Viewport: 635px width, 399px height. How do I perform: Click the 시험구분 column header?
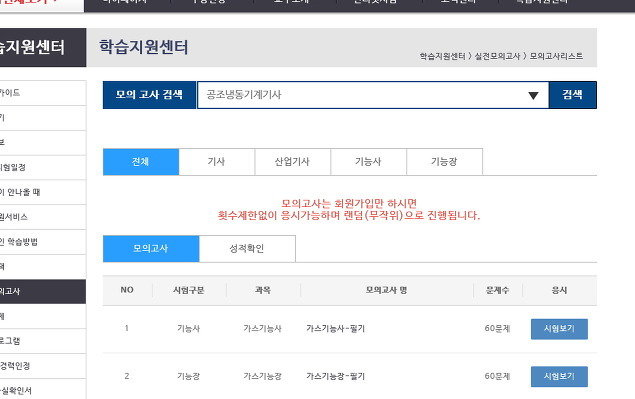tap(188, 290)
